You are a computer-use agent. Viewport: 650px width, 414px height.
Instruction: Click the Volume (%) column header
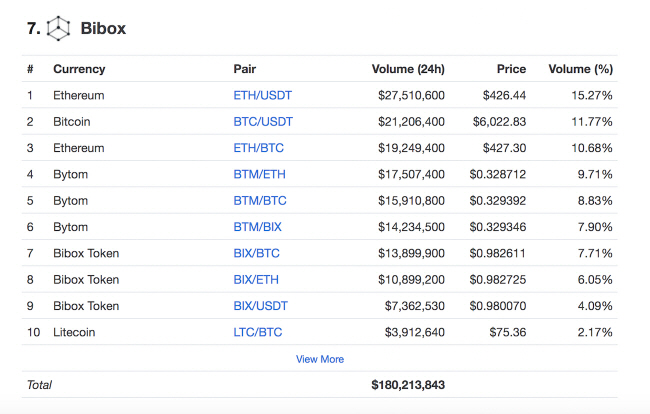tap(580, 69)
